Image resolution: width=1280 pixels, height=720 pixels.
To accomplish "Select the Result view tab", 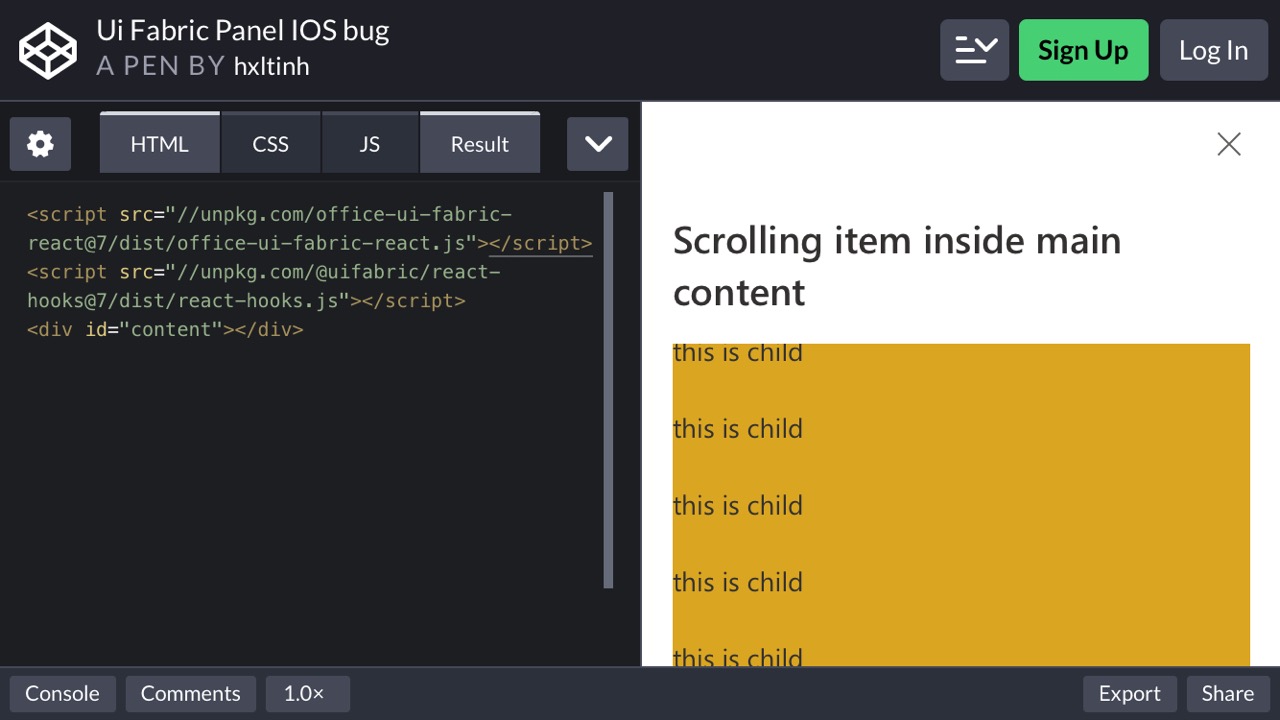I will tap(480, 143).
